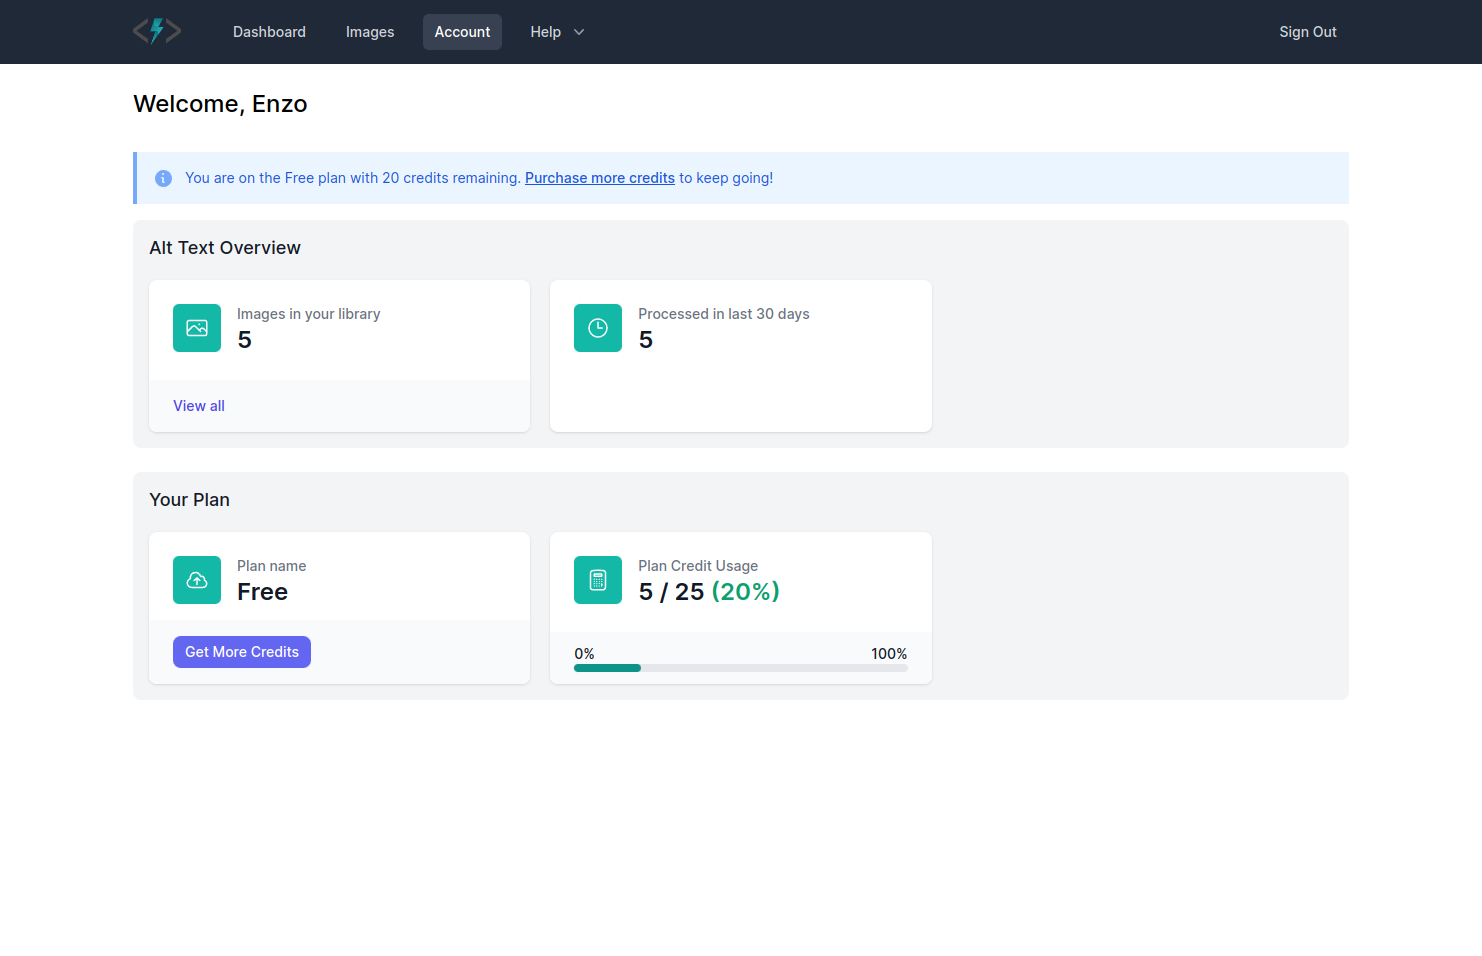
Task: Click the lightning bolt logo icon
Action: coord(157,31)
